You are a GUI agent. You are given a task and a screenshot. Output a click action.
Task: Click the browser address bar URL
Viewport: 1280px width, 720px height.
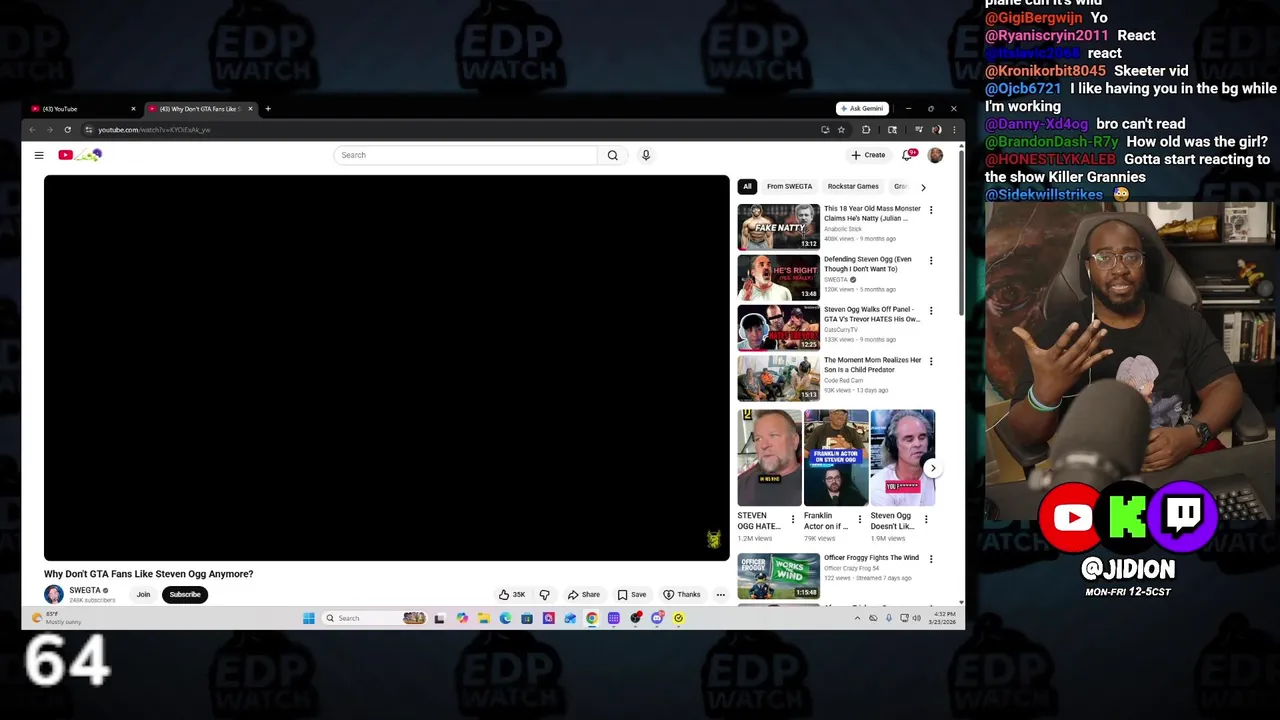pyautogui.click(x=154, y=130)
